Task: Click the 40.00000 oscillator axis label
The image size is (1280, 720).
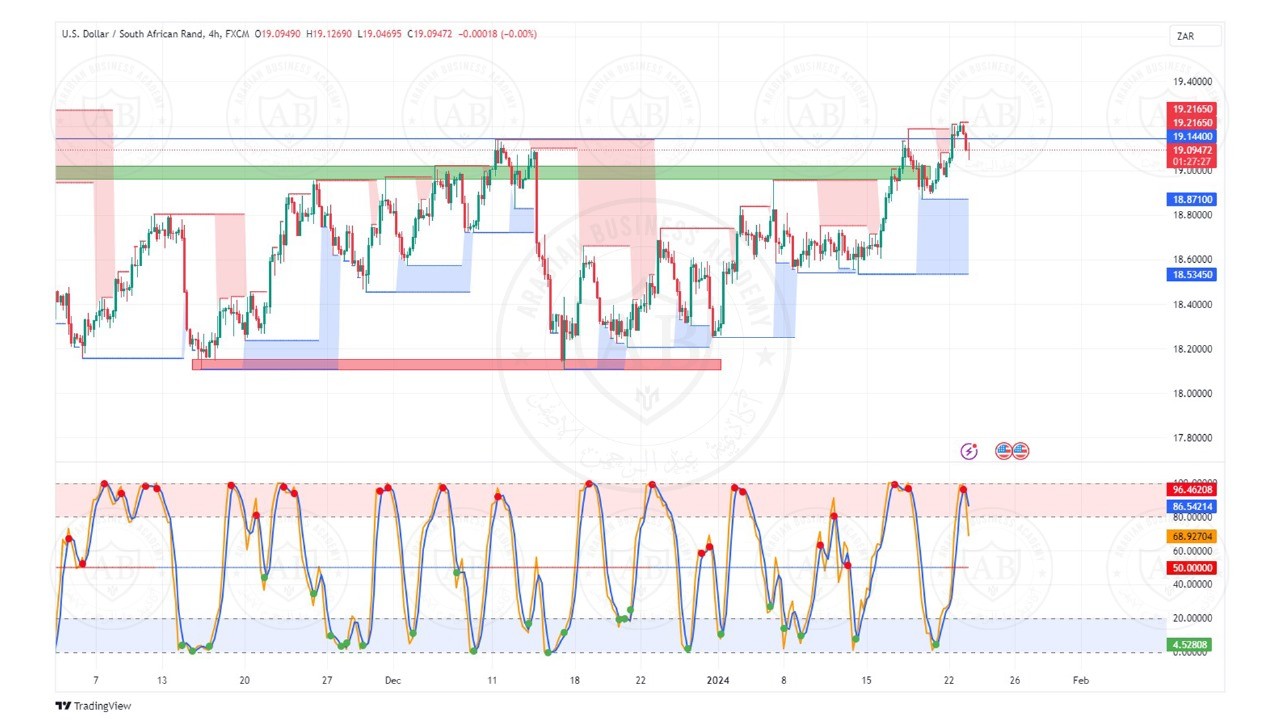Action: pyautogui.click(x=1193, y=584)
